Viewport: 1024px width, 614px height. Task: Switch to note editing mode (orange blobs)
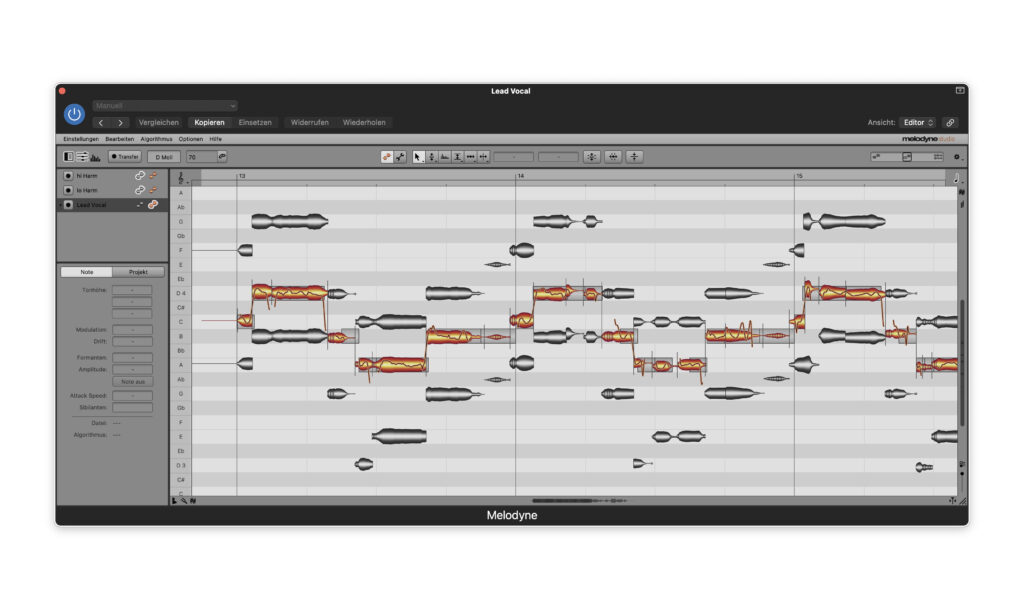point(387,157)
